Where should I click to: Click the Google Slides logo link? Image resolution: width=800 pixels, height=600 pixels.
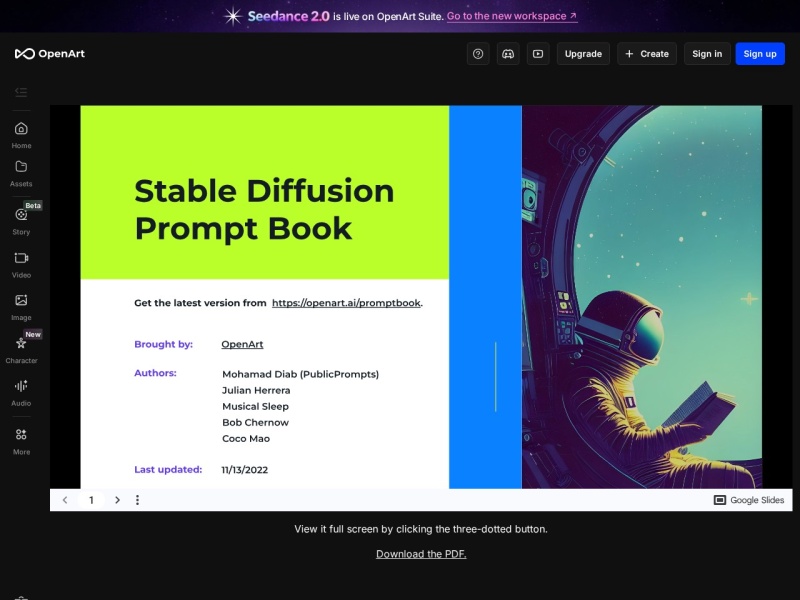tap(748, 500)
